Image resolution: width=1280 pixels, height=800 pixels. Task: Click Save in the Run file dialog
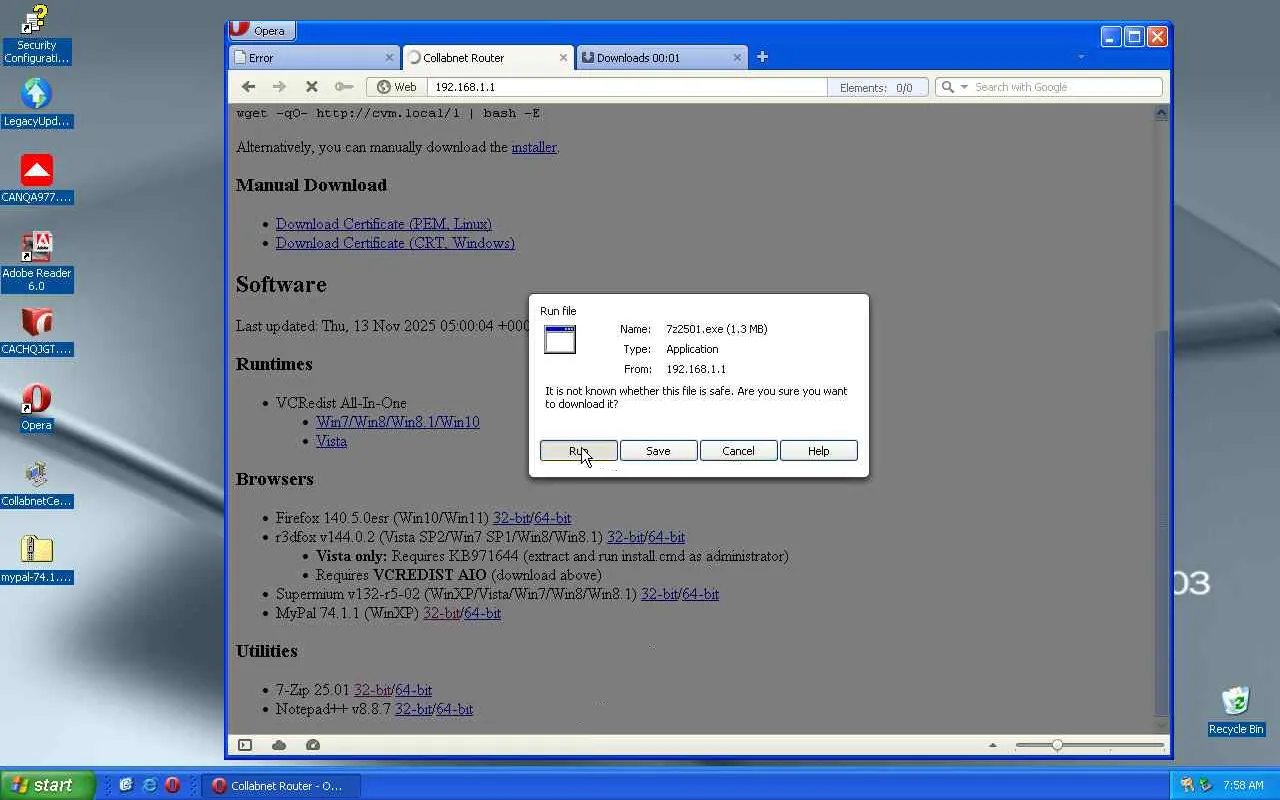click(658, 451)
